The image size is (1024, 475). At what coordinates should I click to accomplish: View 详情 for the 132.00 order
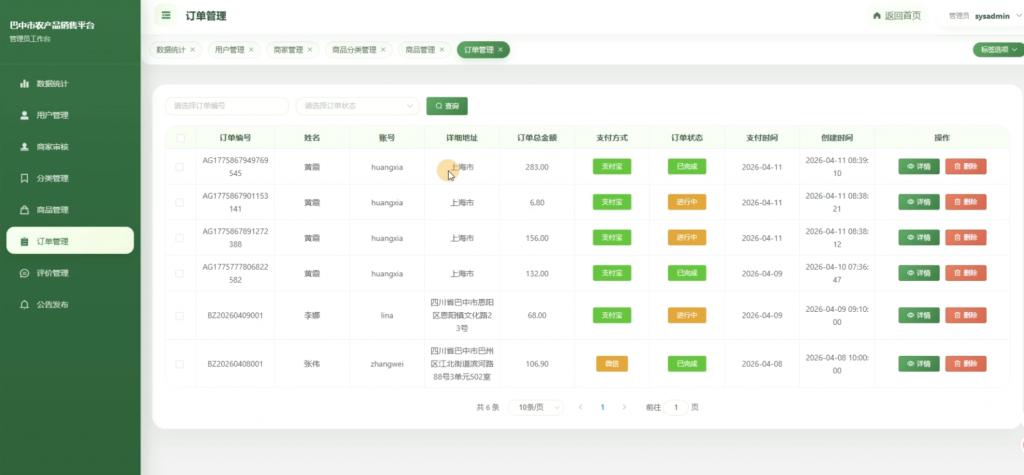click(919, 273)
